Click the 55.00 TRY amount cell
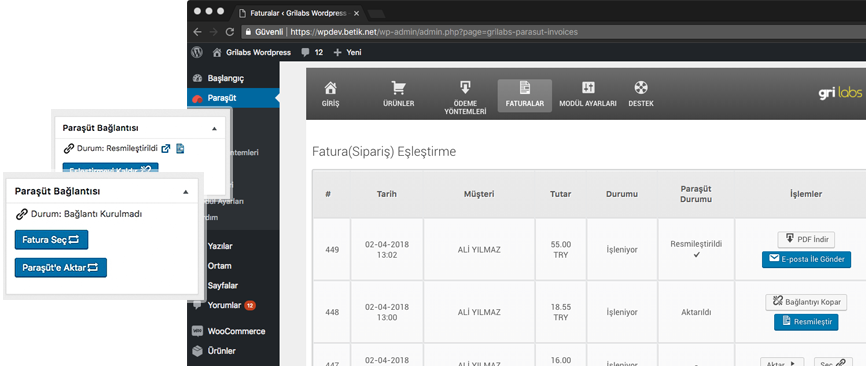 (x=561, y=250)
